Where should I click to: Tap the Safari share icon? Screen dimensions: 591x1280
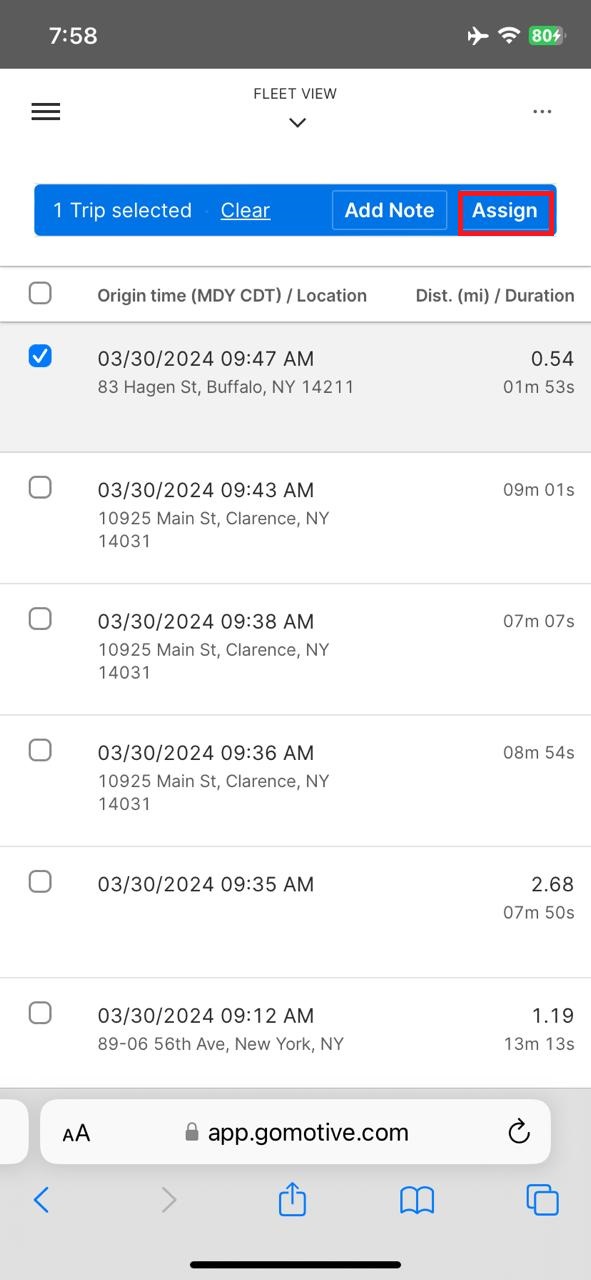[292, 1198]
